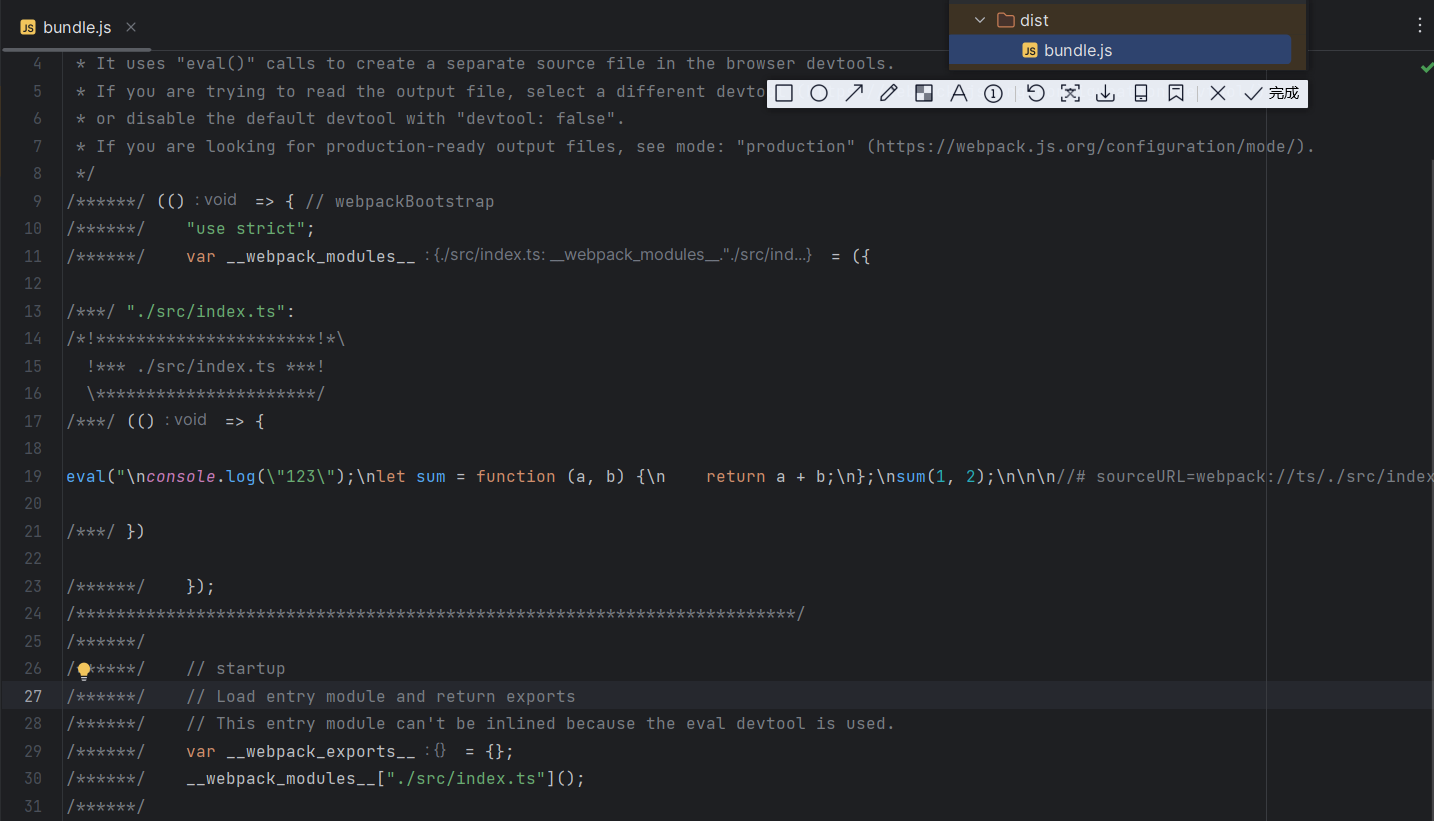Click line number 19 in the gutter

click(x=32, y=476)
